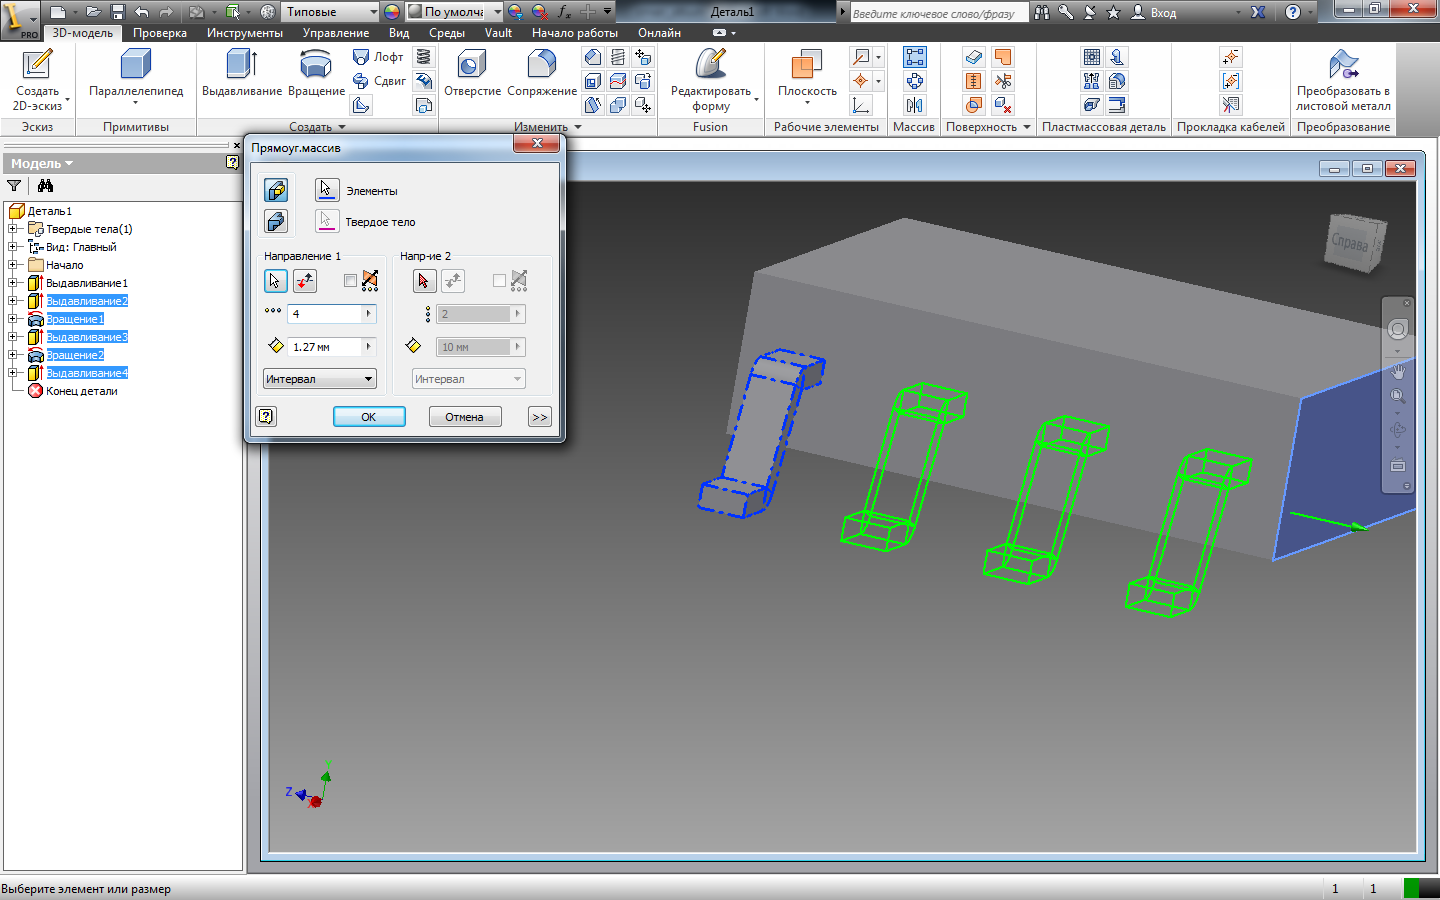Click the filter funnel icon in model browser

click(x=14, y=185)
